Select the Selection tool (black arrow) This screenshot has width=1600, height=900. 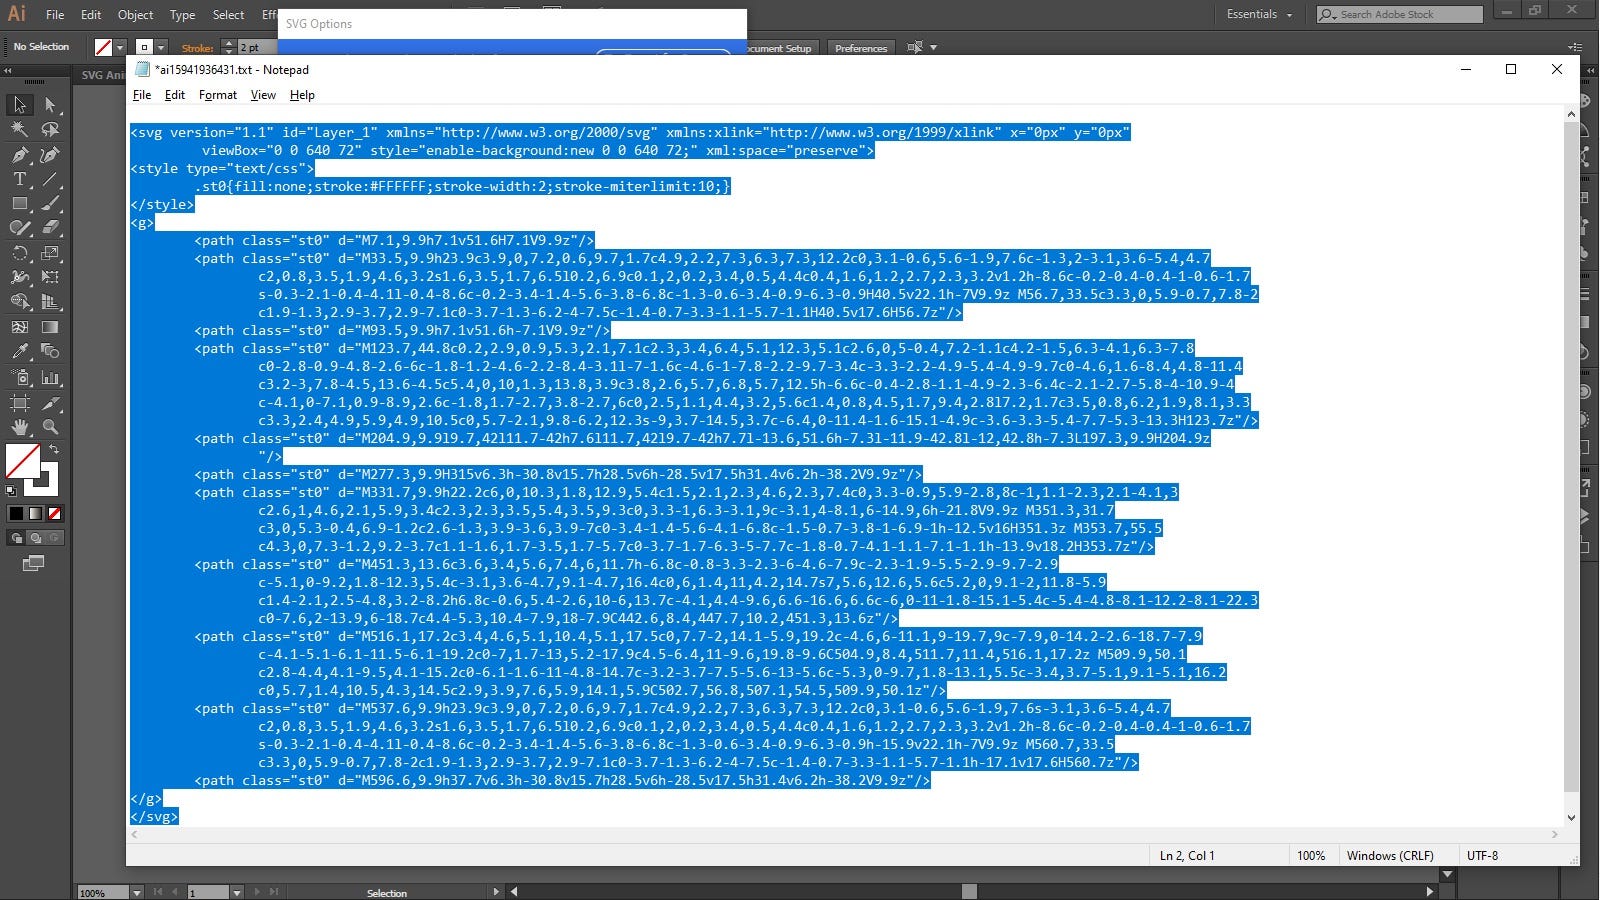[x=19, y=105]
